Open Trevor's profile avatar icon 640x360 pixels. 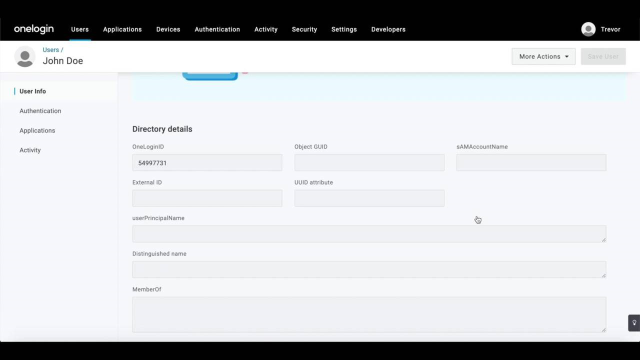click(588, 29)
